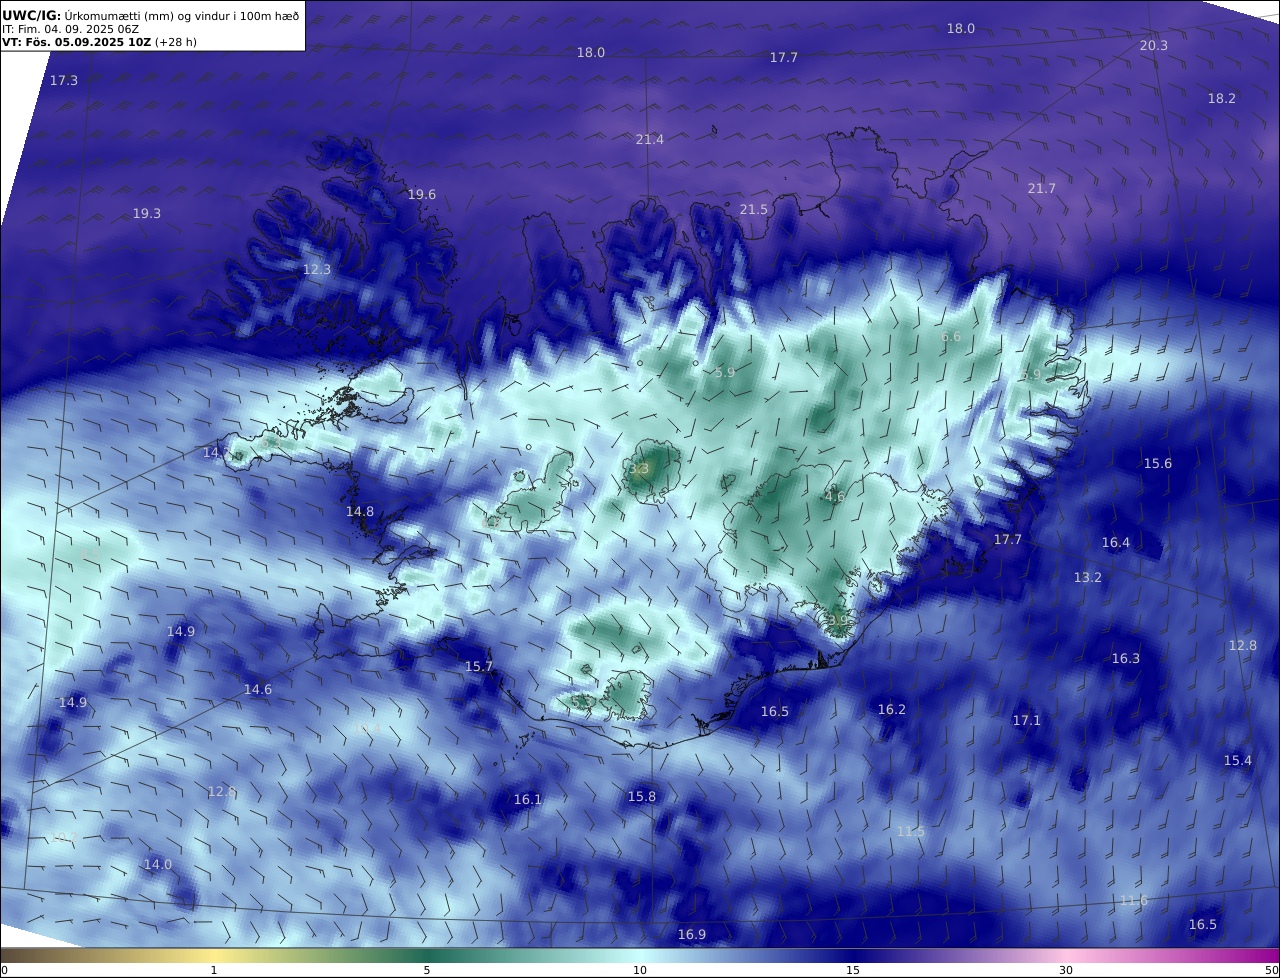Select the 21.5 value label

click(754, 209)
